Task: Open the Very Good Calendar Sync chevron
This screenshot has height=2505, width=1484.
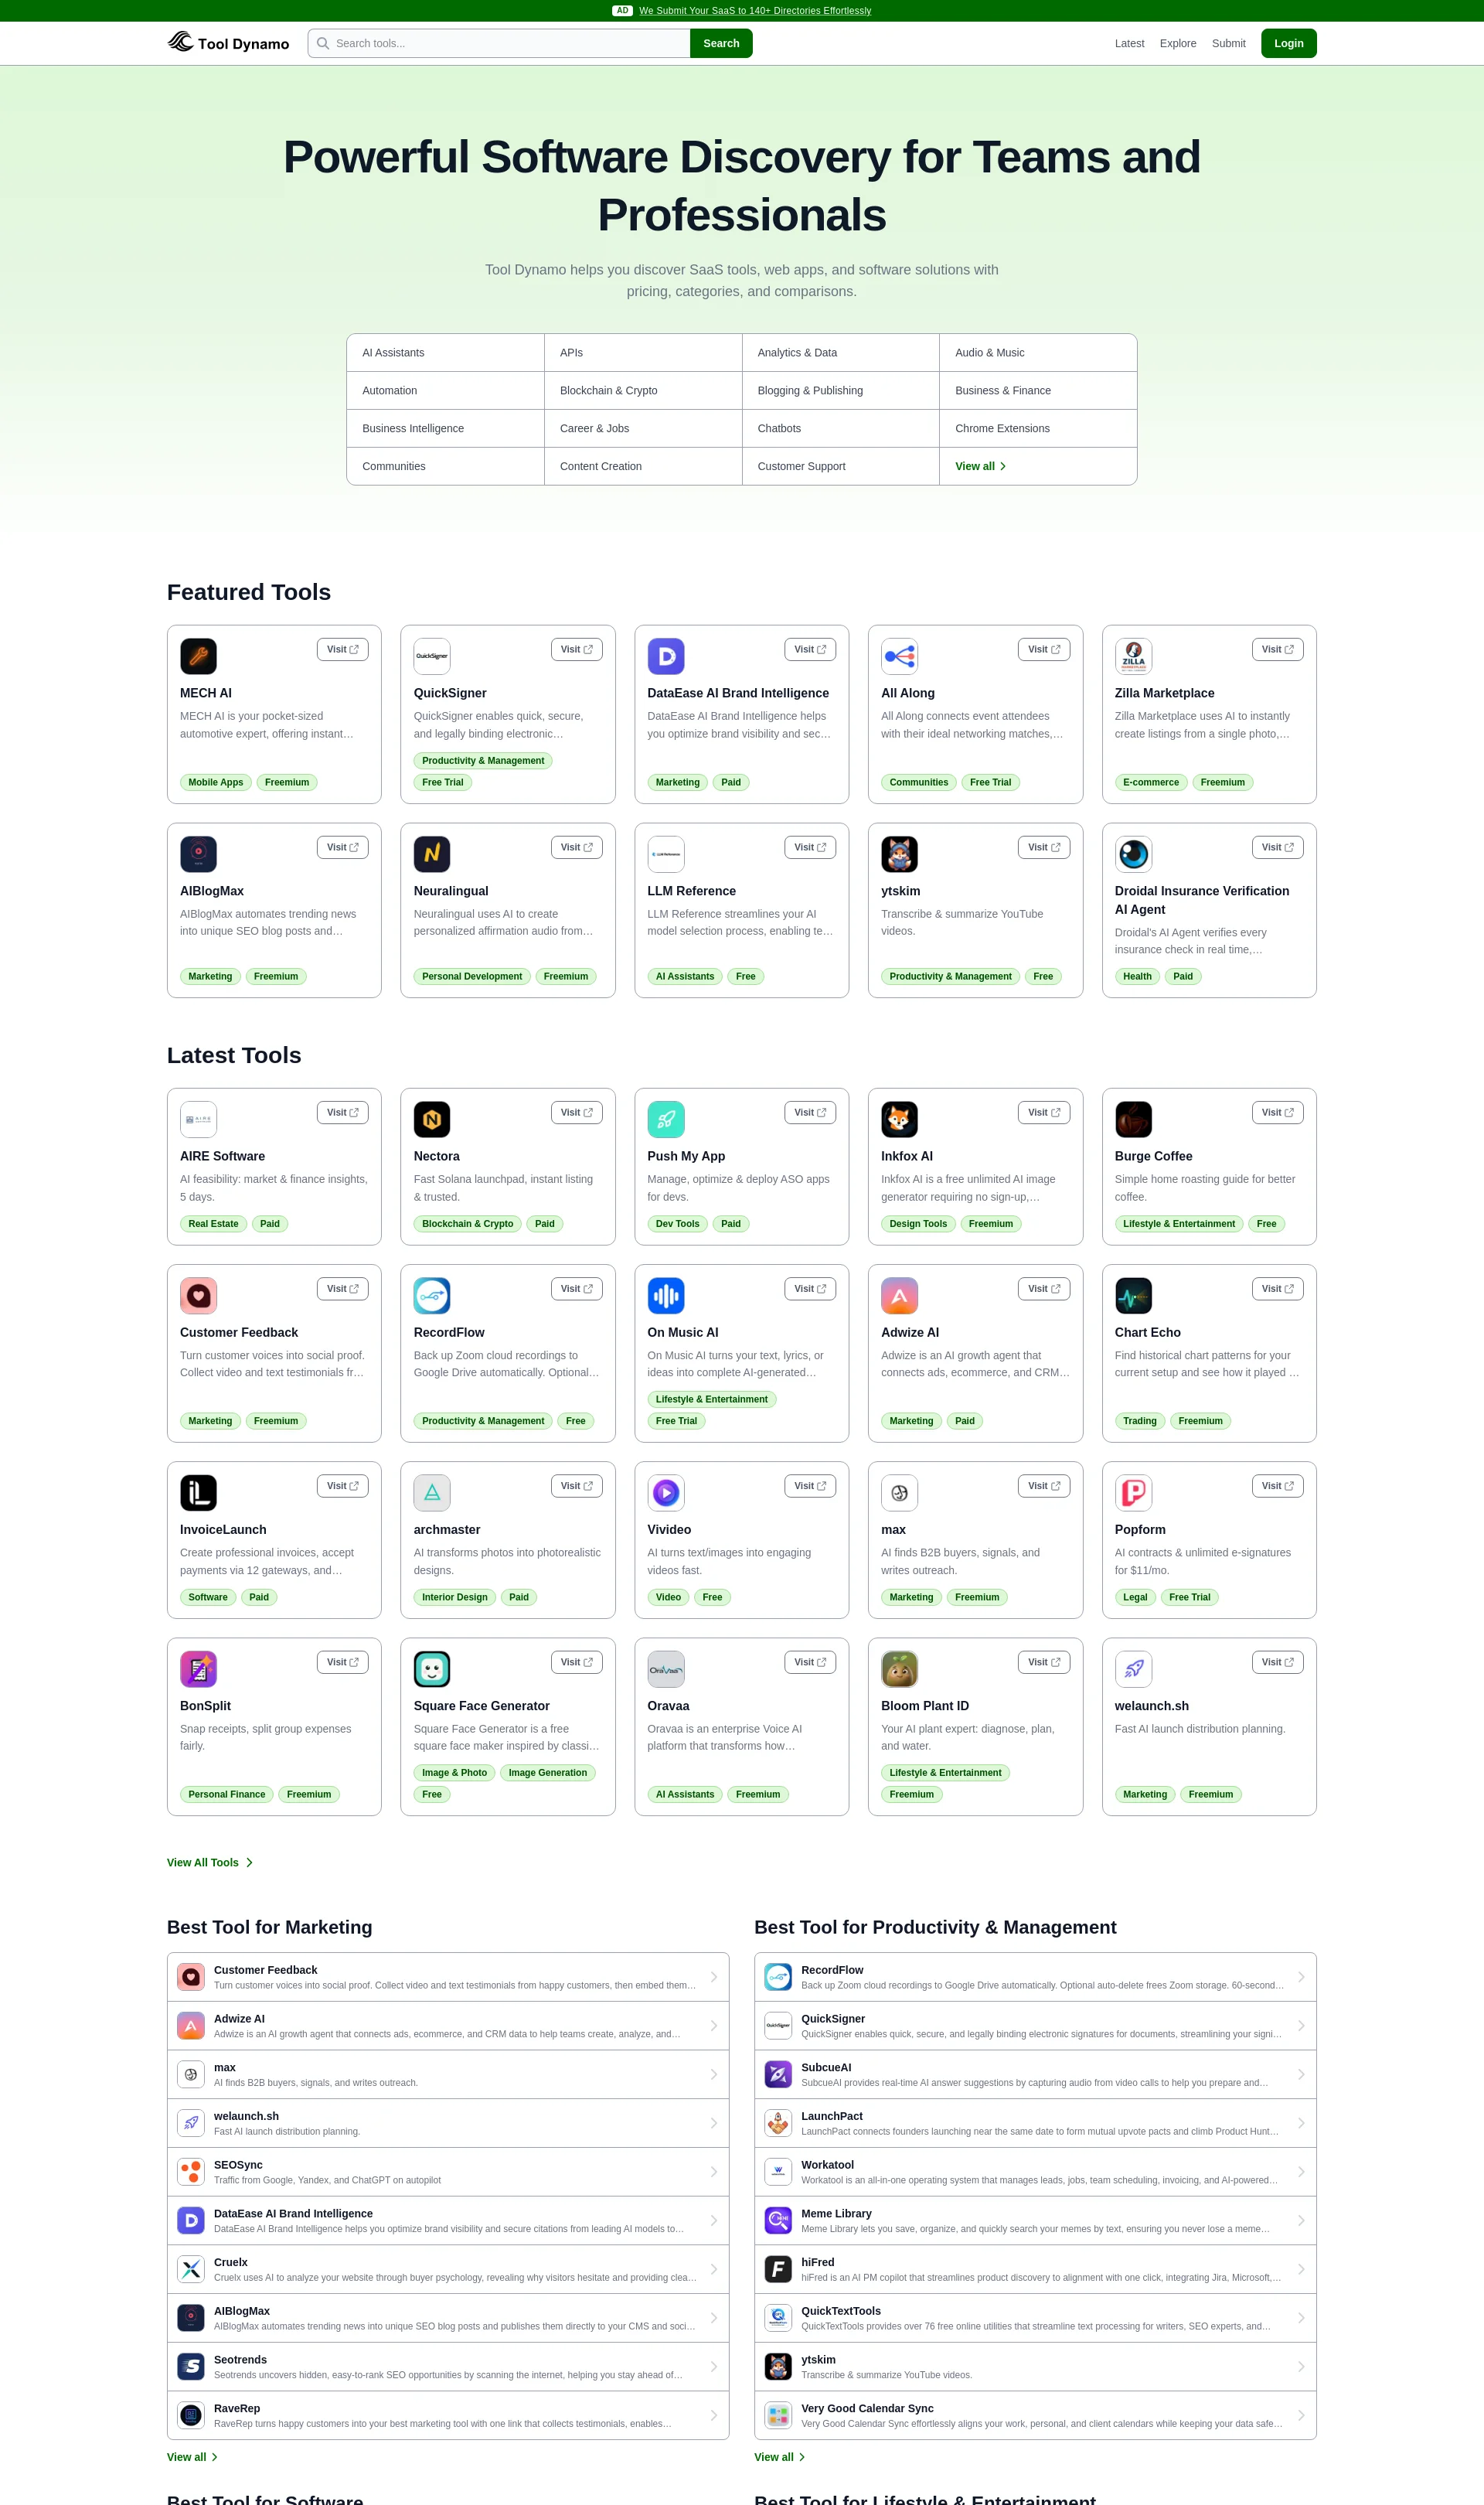Action: click(x=1301, y=2415)
